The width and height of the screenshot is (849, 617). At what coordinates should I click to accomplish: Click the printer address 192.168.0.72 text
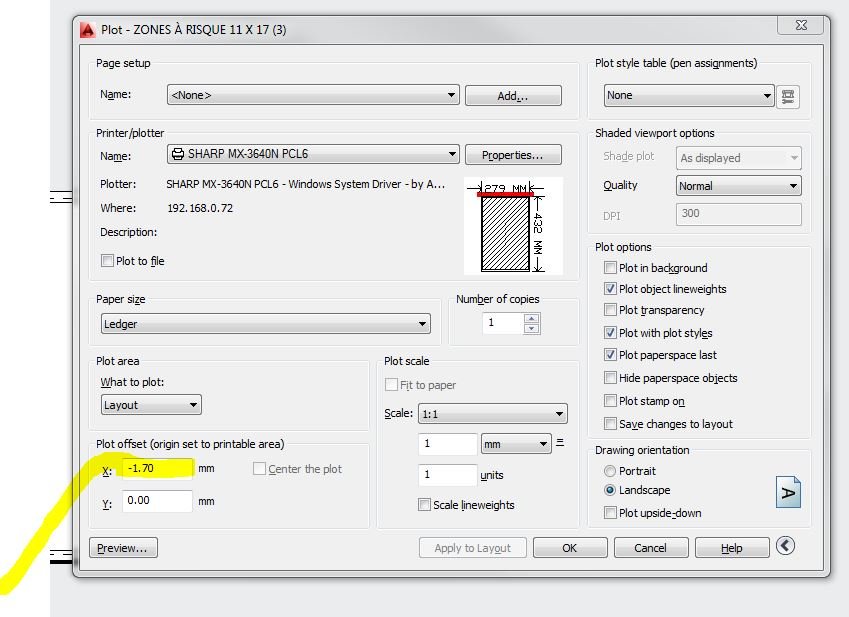click(x=200, y=208)
